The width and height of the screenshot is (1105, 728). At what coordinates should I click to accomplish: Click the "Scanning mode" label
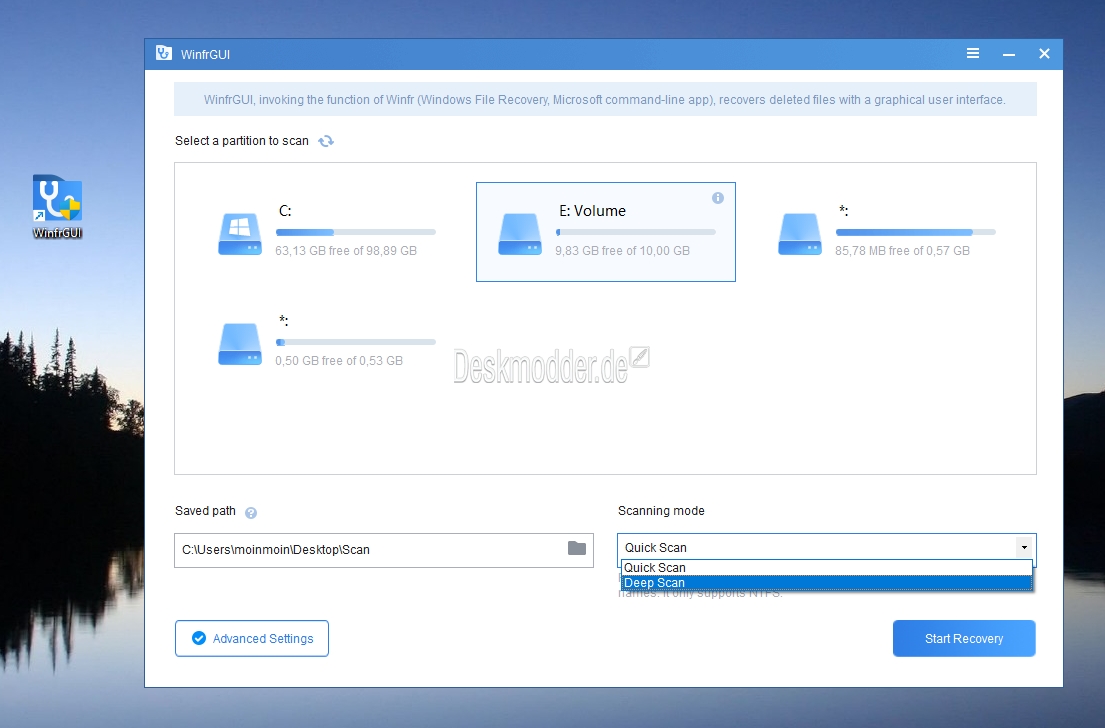pos(661,511)
